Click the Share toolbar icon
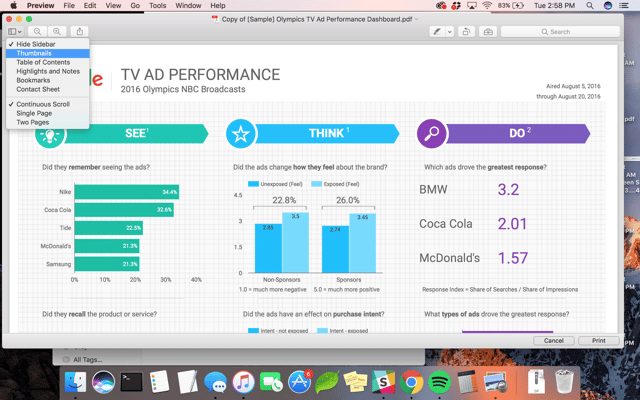The height and width of the screenshot is (400, 640). 79,32
